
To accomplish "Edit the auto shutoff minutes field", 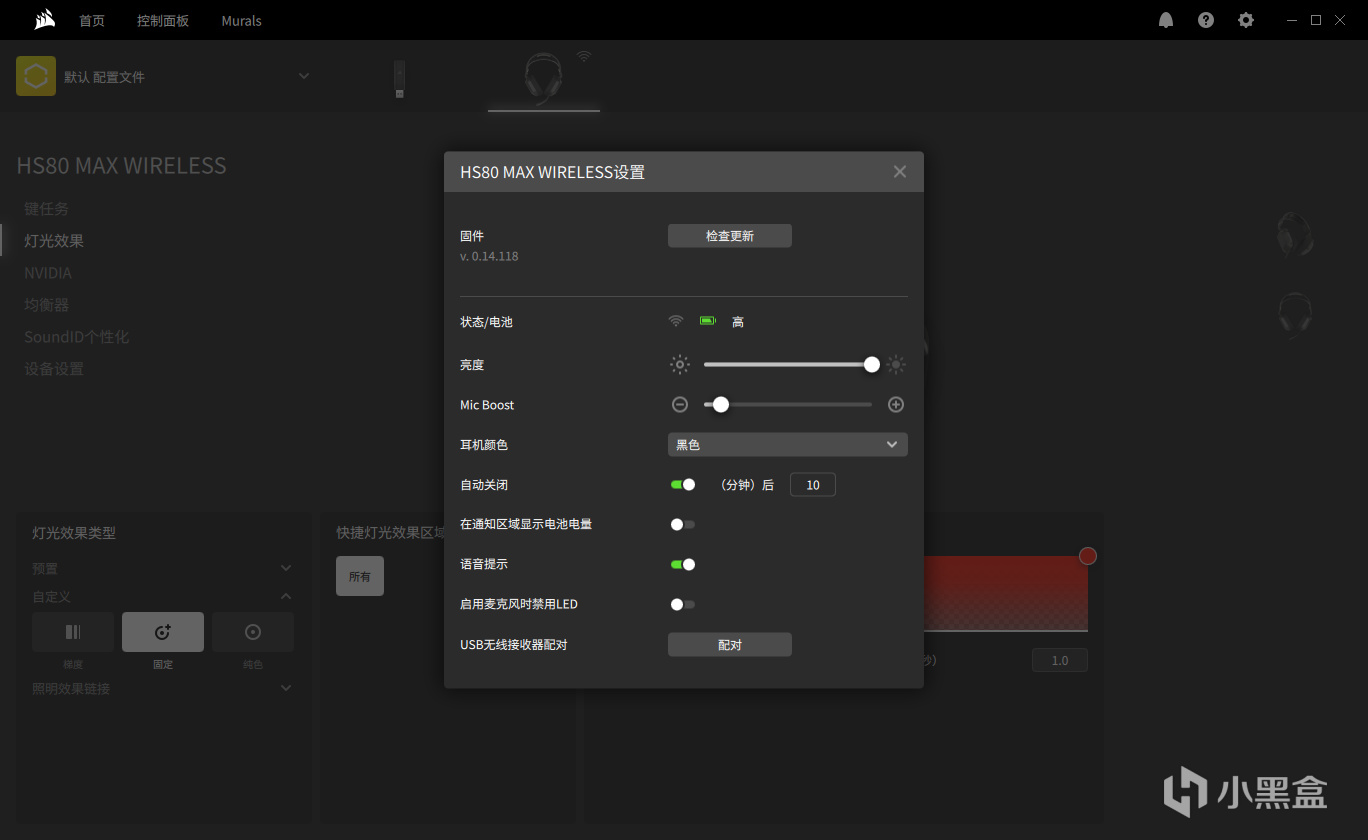I will [813, 485].
